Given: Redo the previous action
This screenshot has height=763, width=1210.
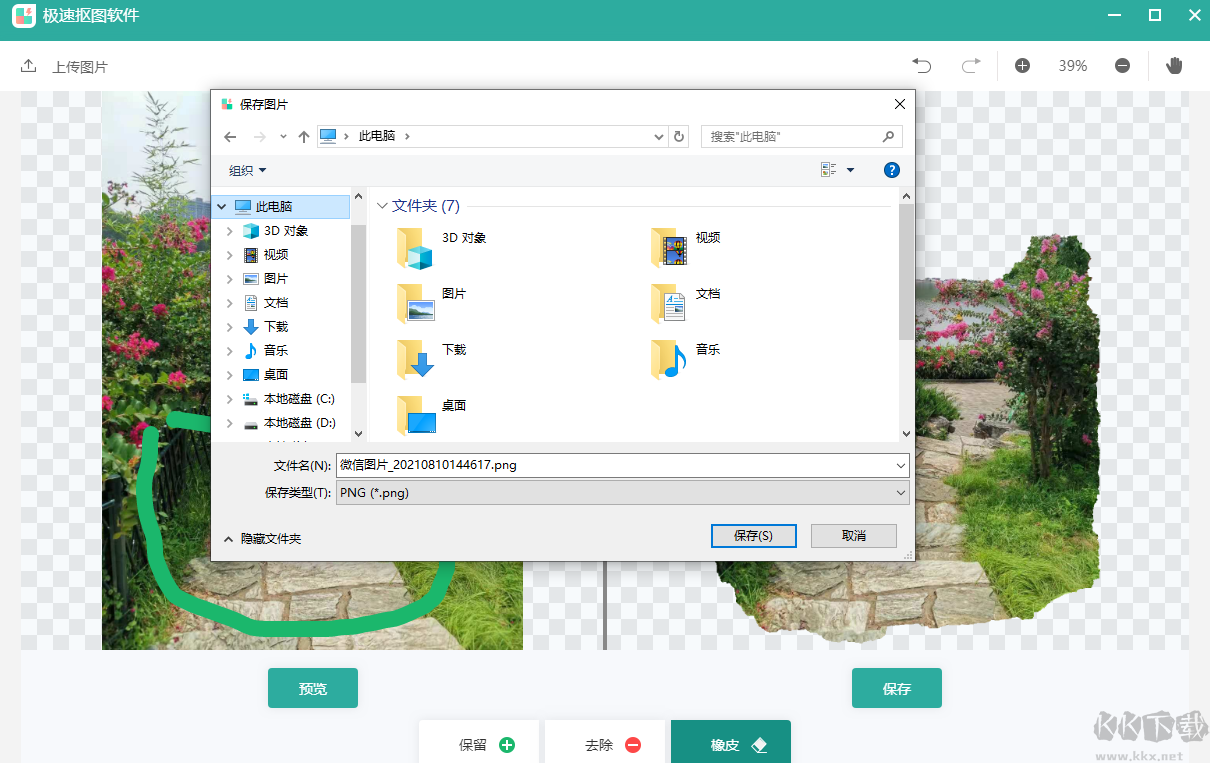Looking at the screenshot, I should pyautogui.click(x=970, y=65).
